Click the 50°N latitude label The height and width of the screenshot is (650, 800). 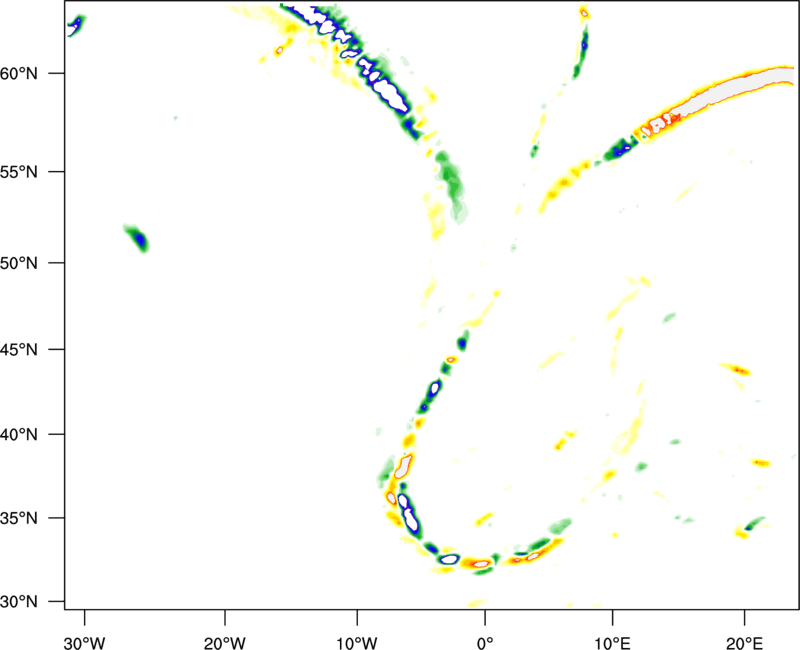click(x=19, y=264)
